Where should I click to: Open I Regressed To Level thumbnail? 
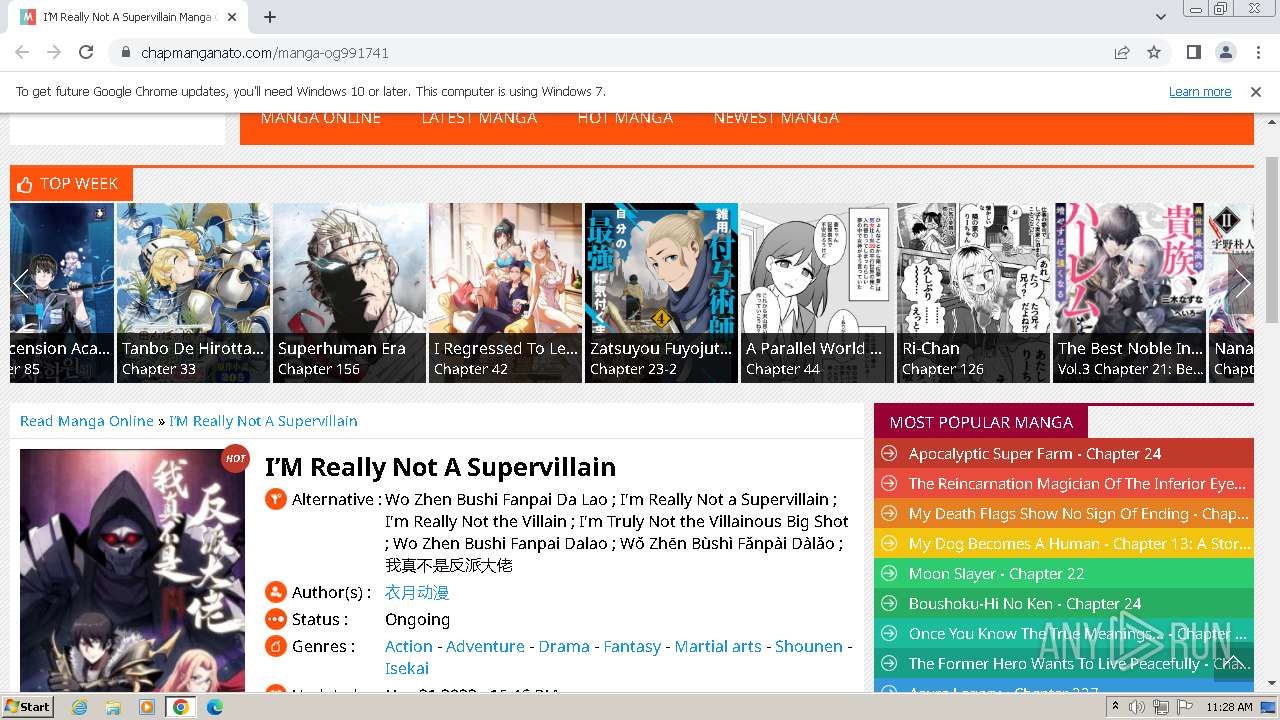click(505, 292)
